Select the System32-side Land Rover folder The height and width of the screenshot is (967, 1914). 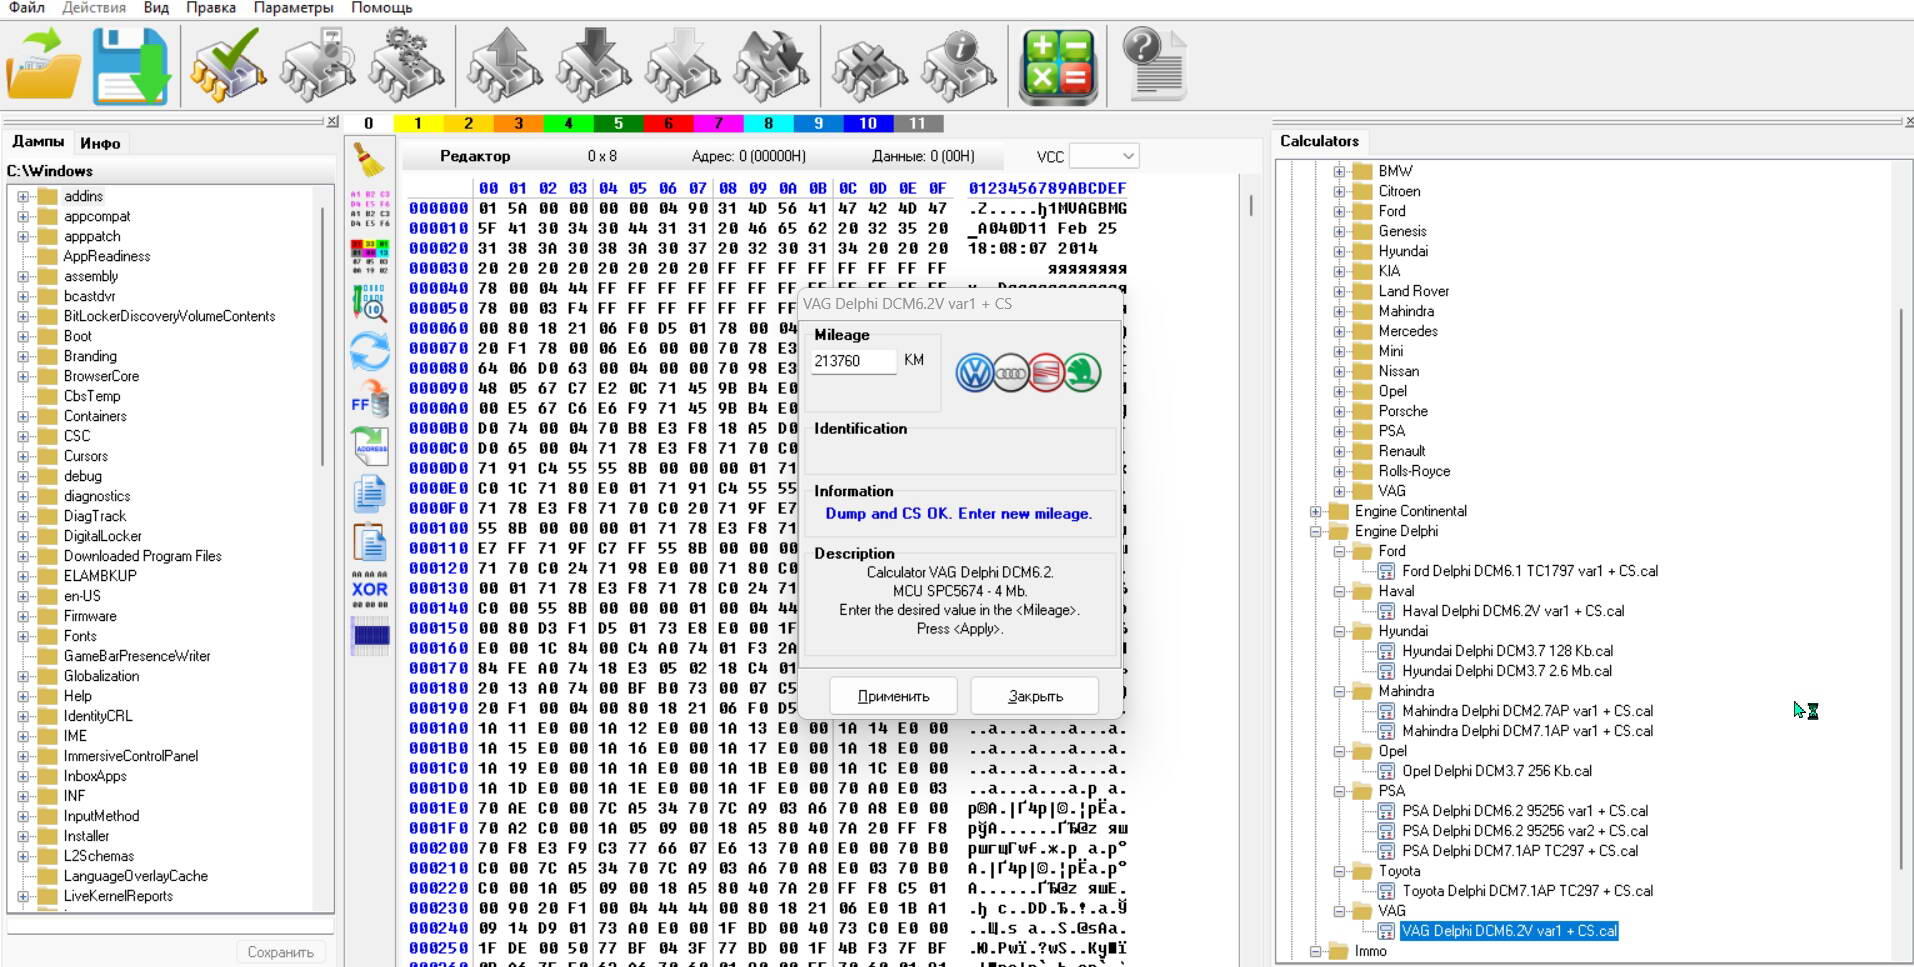[1413, 291]
